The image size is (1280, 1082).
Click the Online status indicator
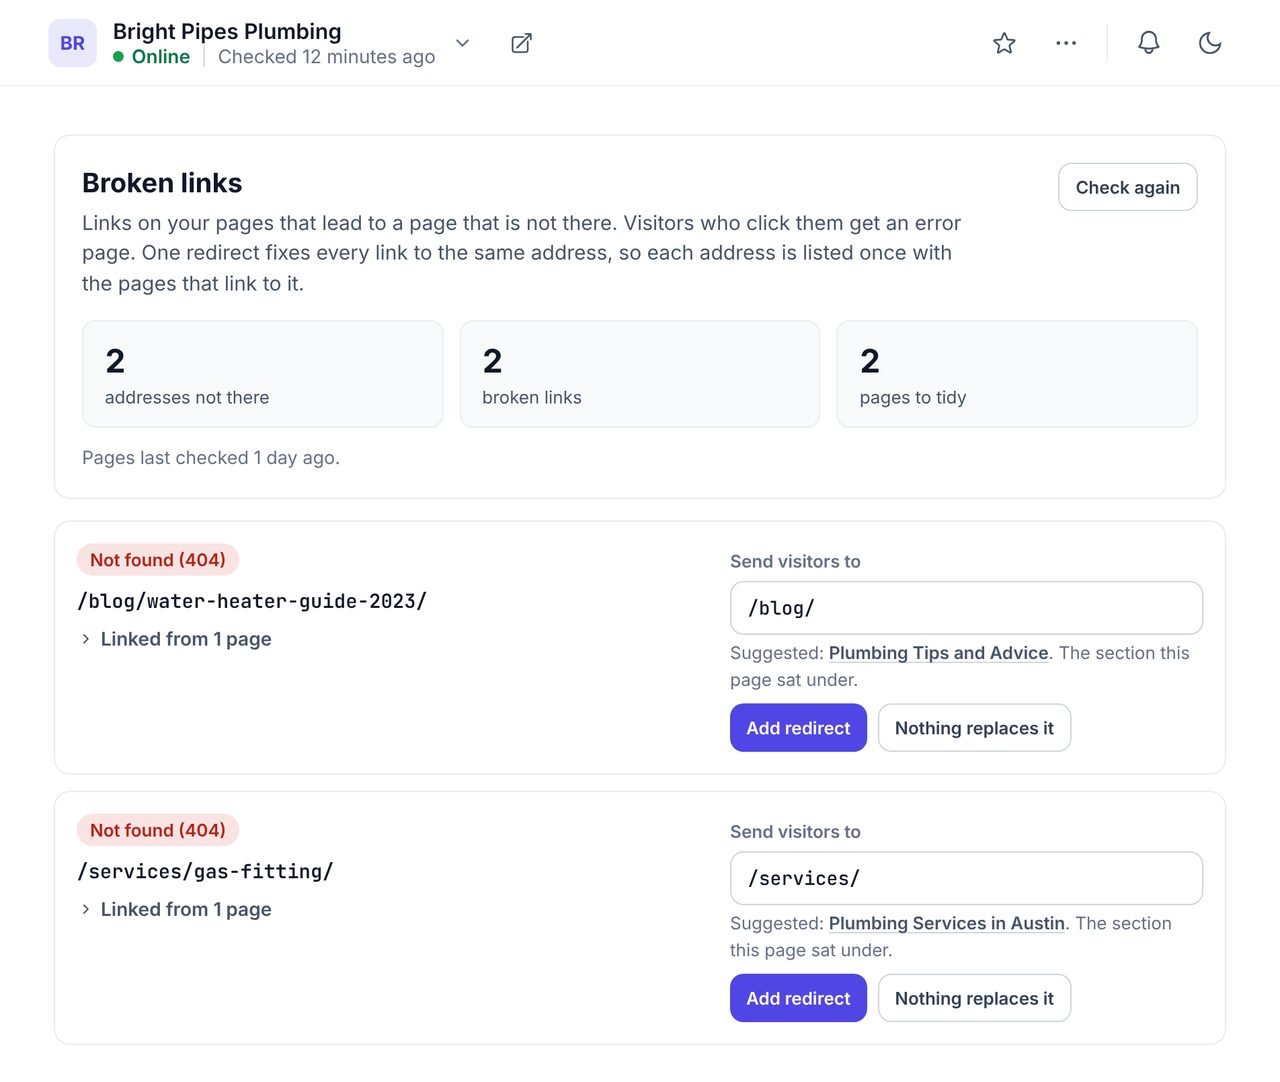tap(151, 57)
